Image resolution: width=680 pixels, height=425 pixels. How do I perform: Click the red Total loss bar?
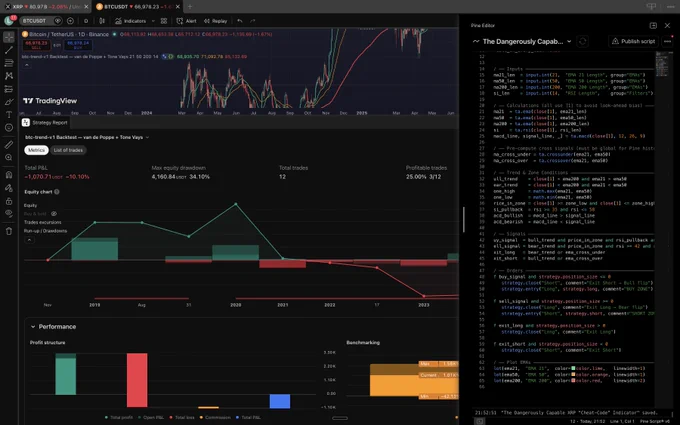[x=137, y=380]
